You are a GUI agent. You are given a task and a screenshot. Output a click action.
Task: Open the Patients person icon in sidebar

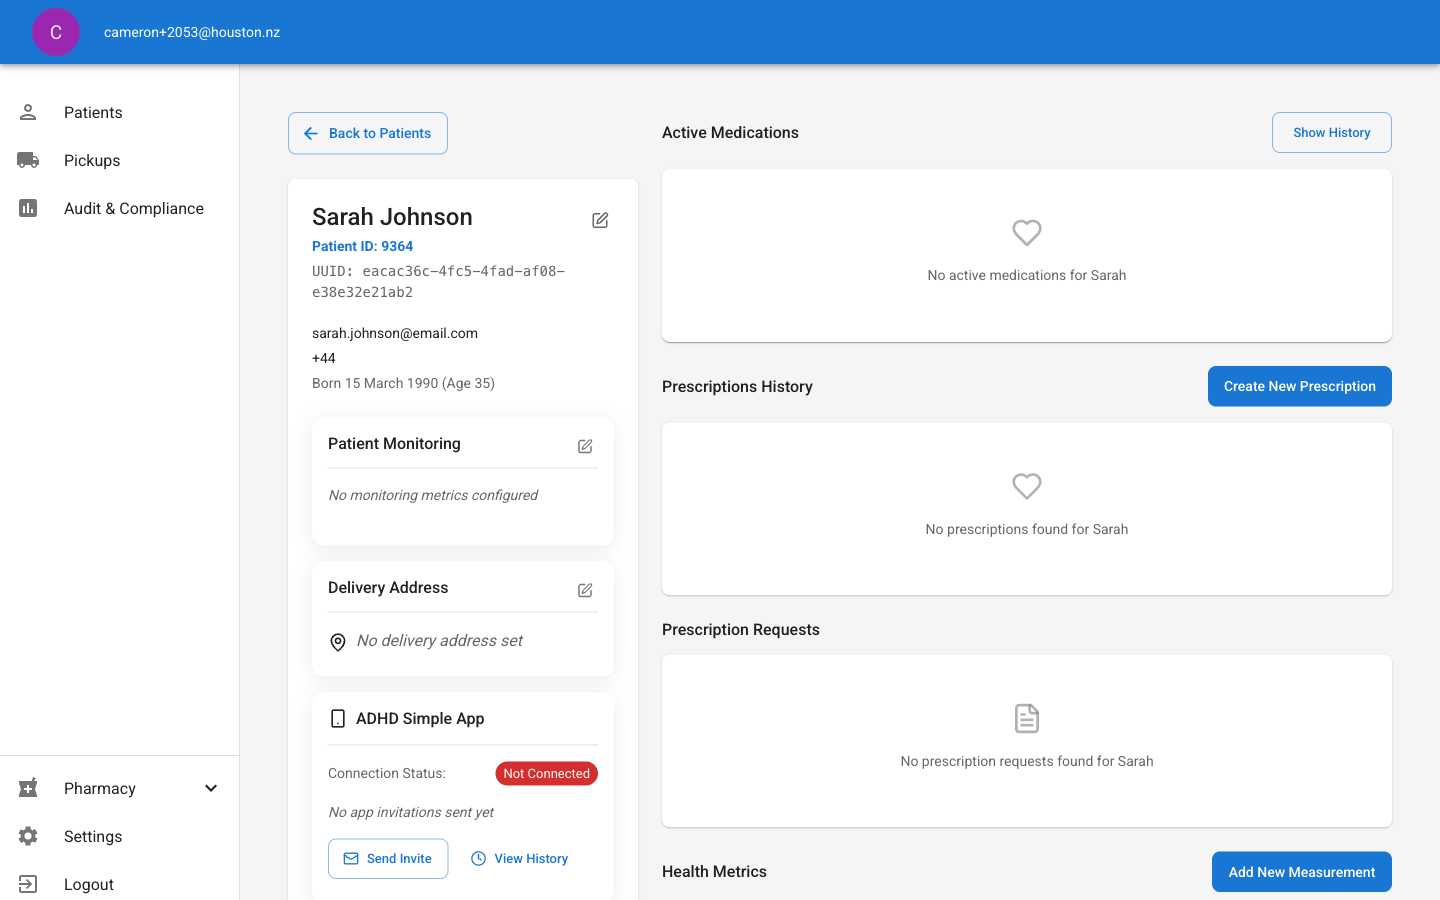pyautogui.click(x=28, y=112)
